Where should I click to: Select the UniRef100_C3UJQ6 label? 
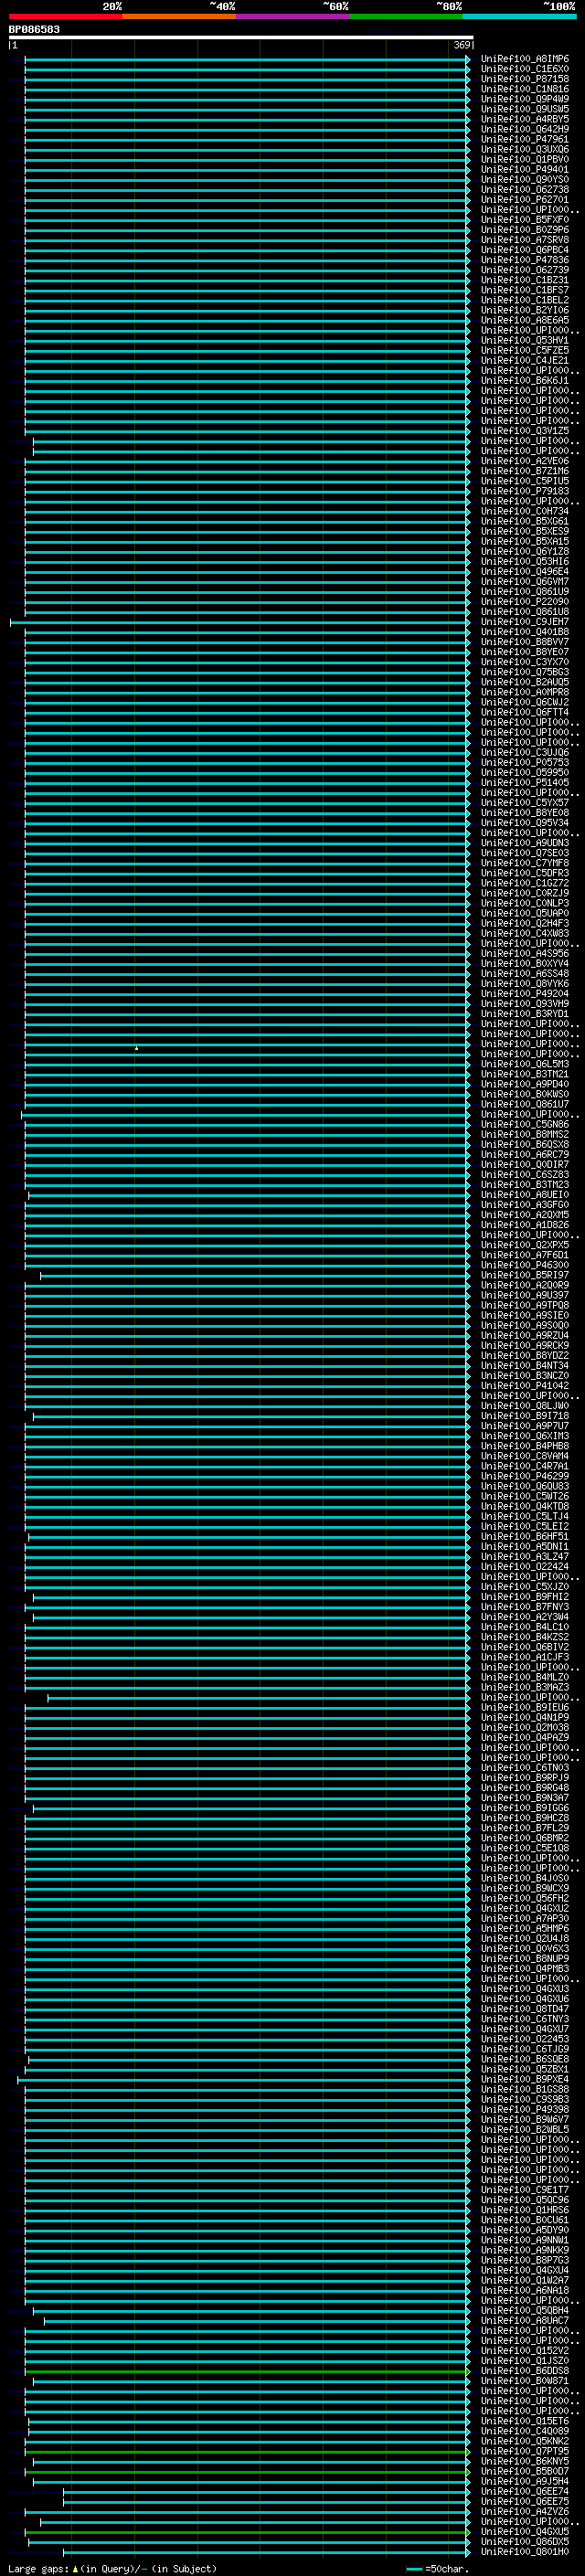[x=525, y=752]
